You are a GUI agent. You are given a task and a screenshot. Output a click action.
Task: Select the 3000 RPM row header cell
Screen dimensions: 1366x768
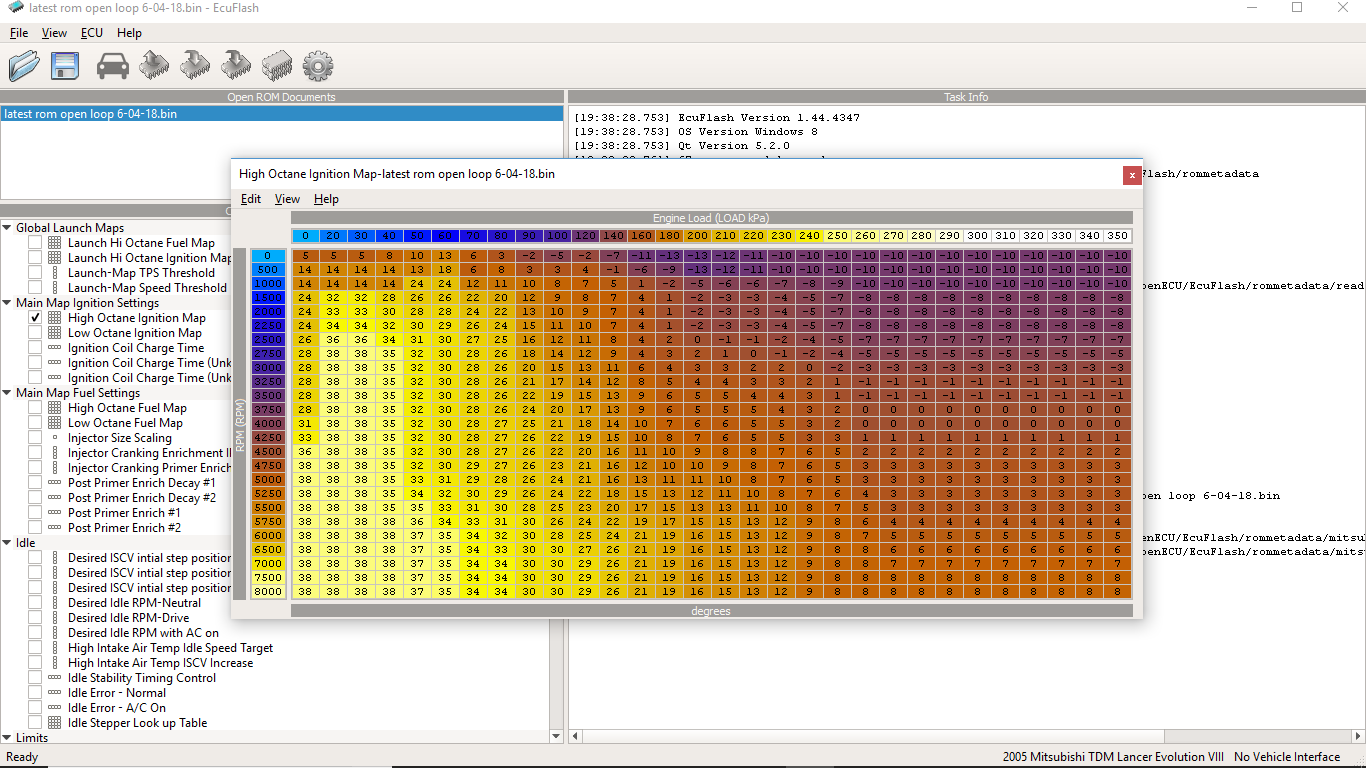click(268, 368)
